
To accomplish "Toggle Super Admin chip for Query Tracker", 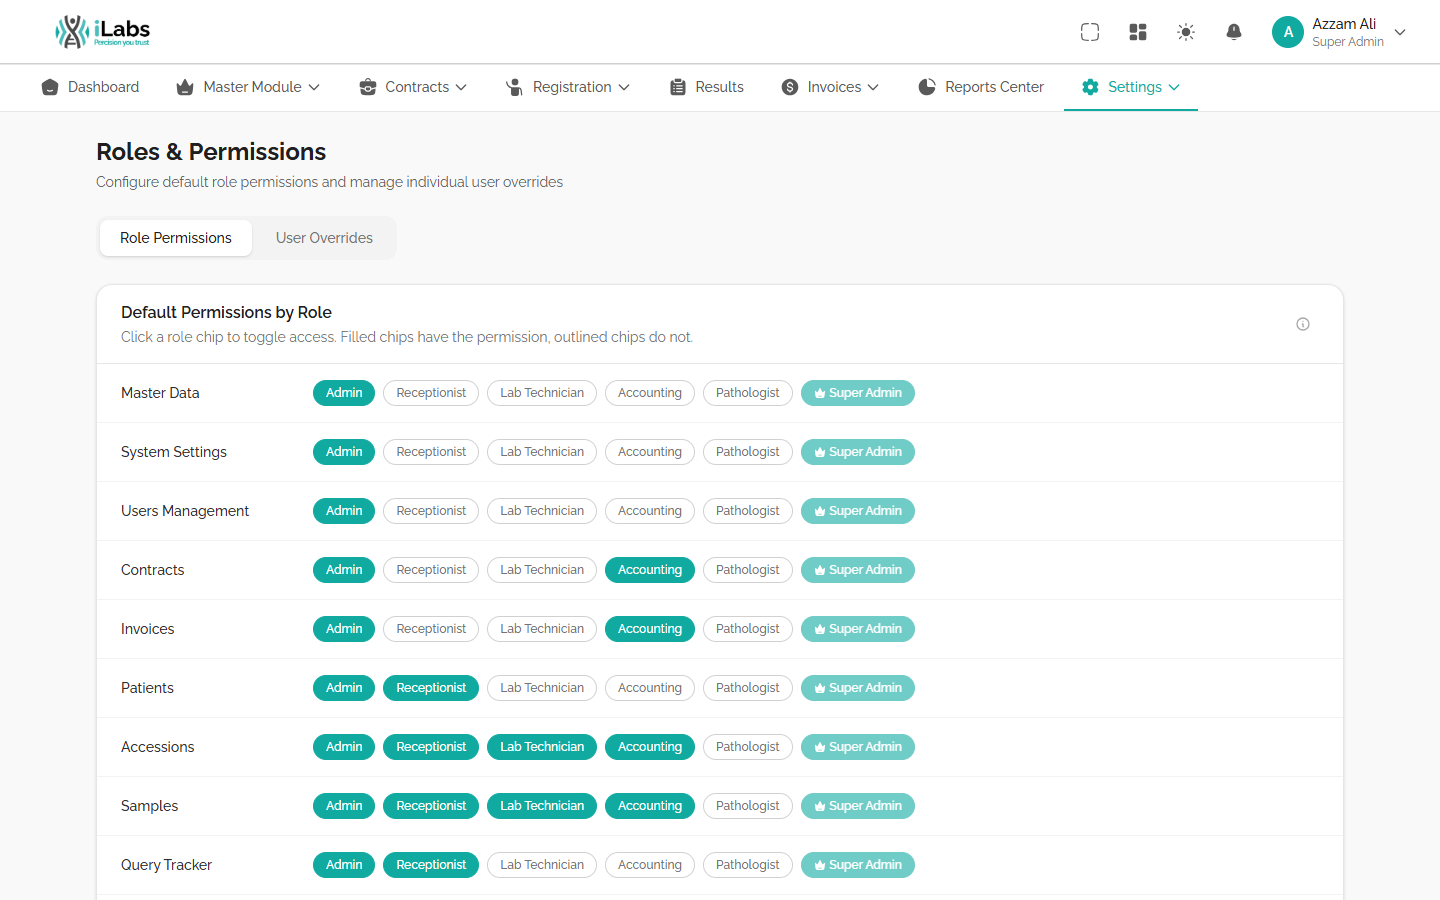I will [858, 865].
